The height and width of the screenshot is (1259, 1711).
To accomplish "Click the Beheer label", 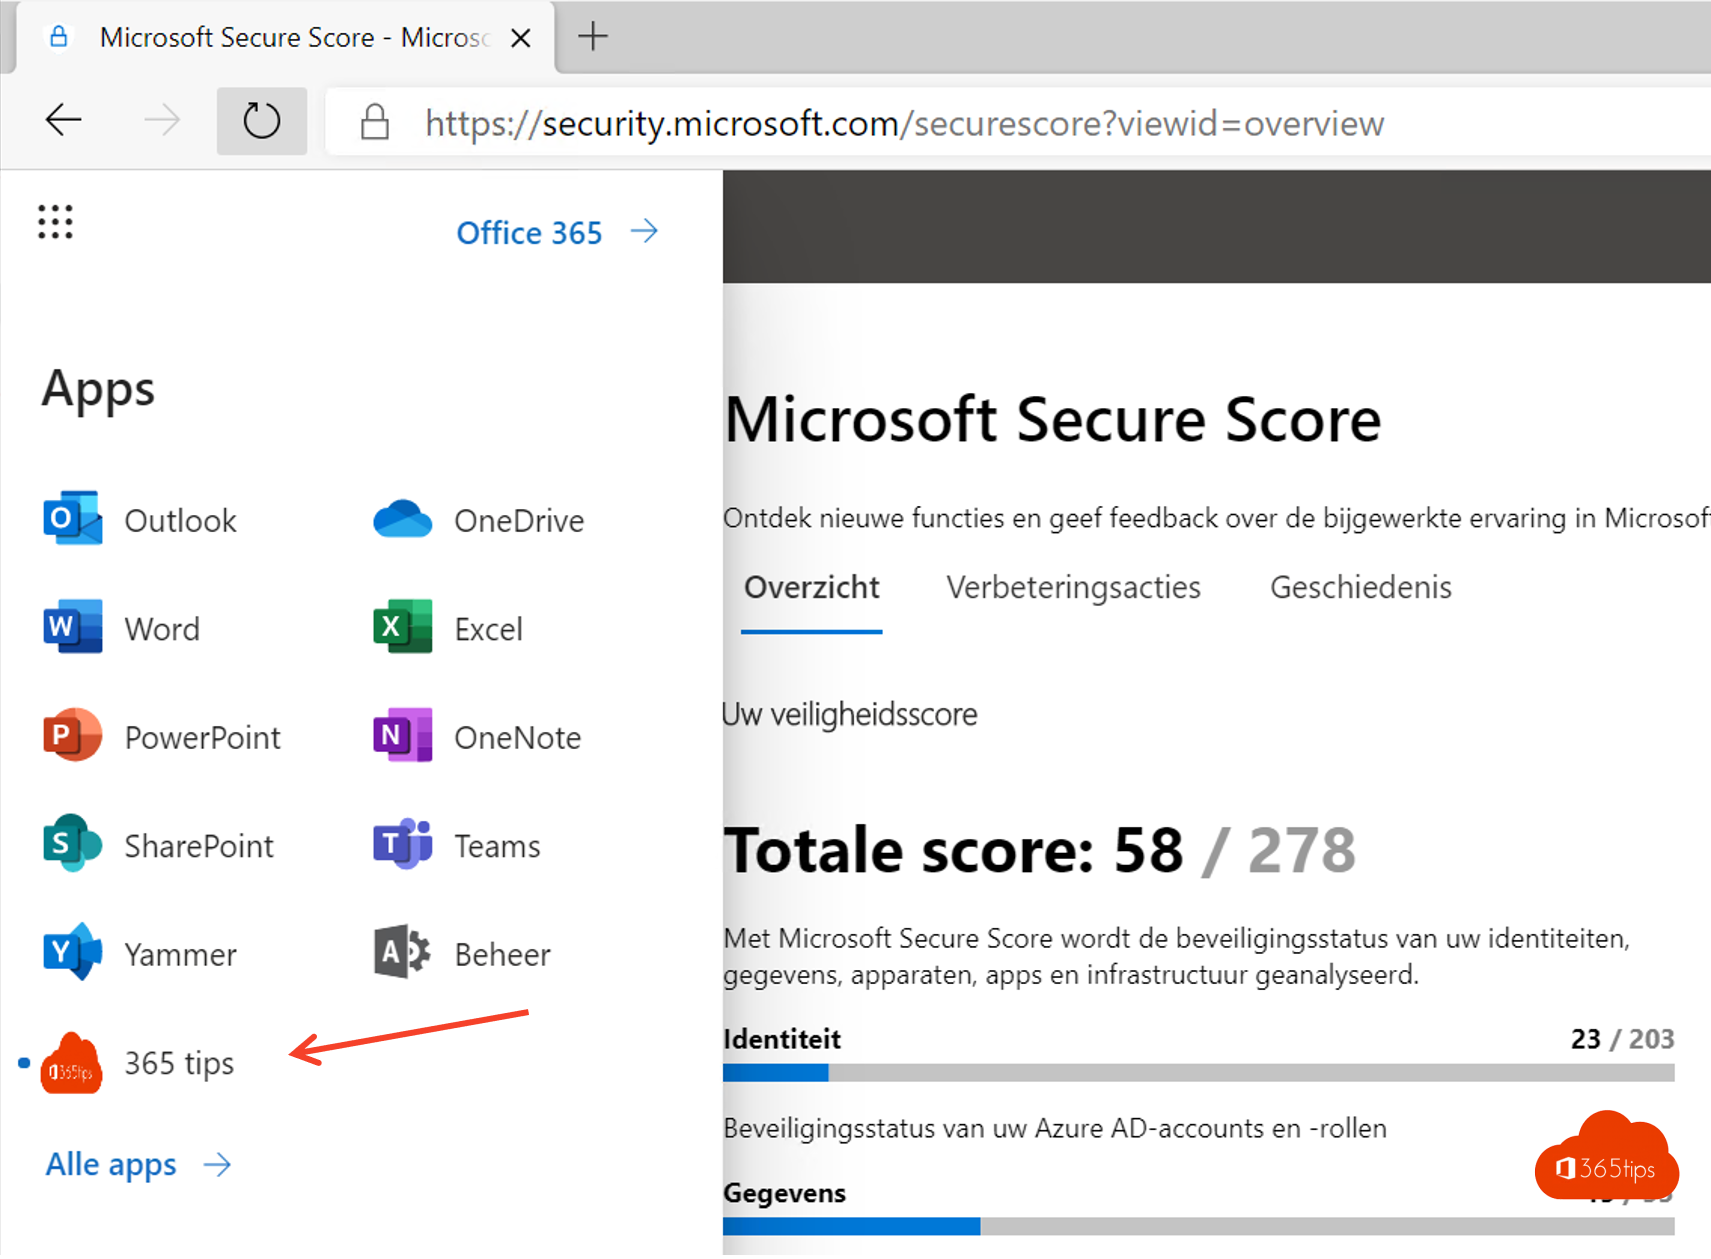I will tap(502, 955).
